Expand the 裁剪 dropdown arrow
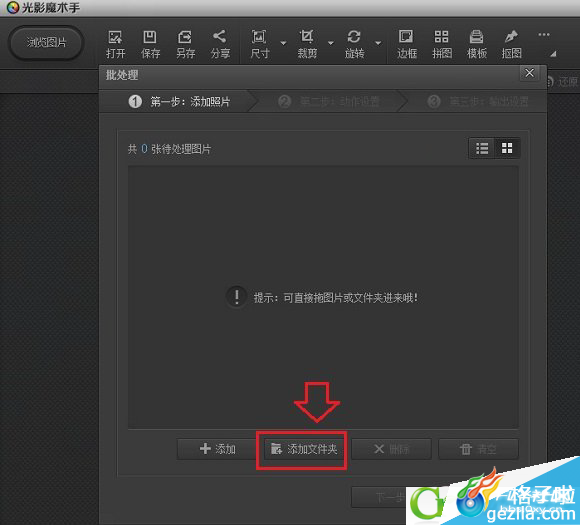Screen dimensions: 580x525 [331, 43]
